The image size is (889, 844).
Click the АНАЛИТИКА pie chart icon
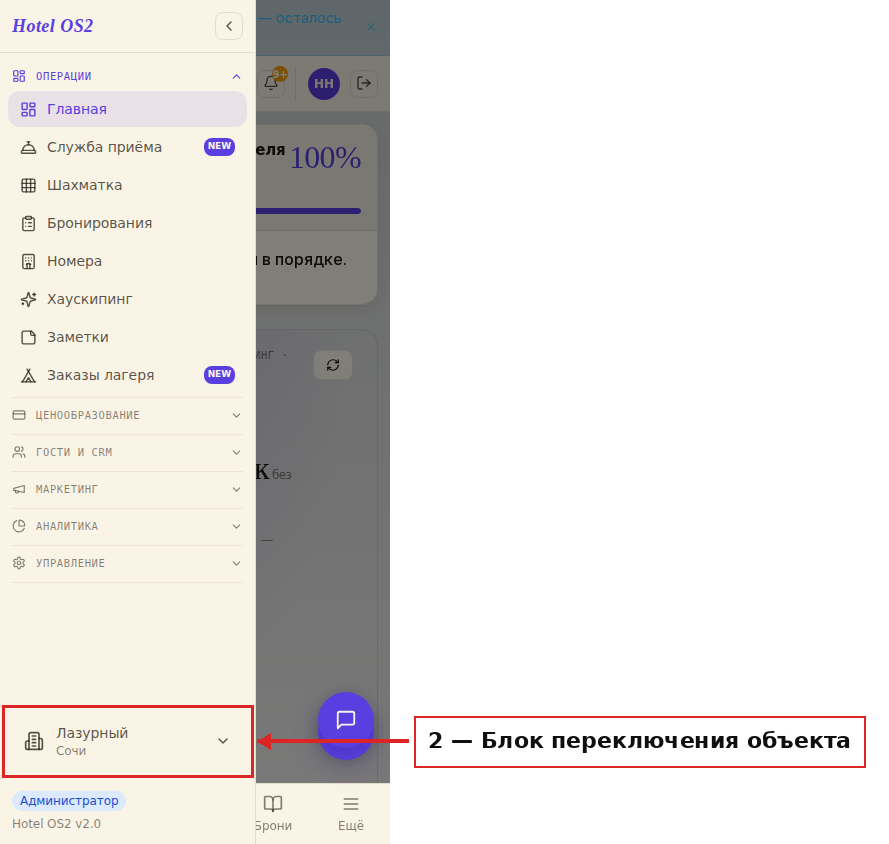(19, 526)
